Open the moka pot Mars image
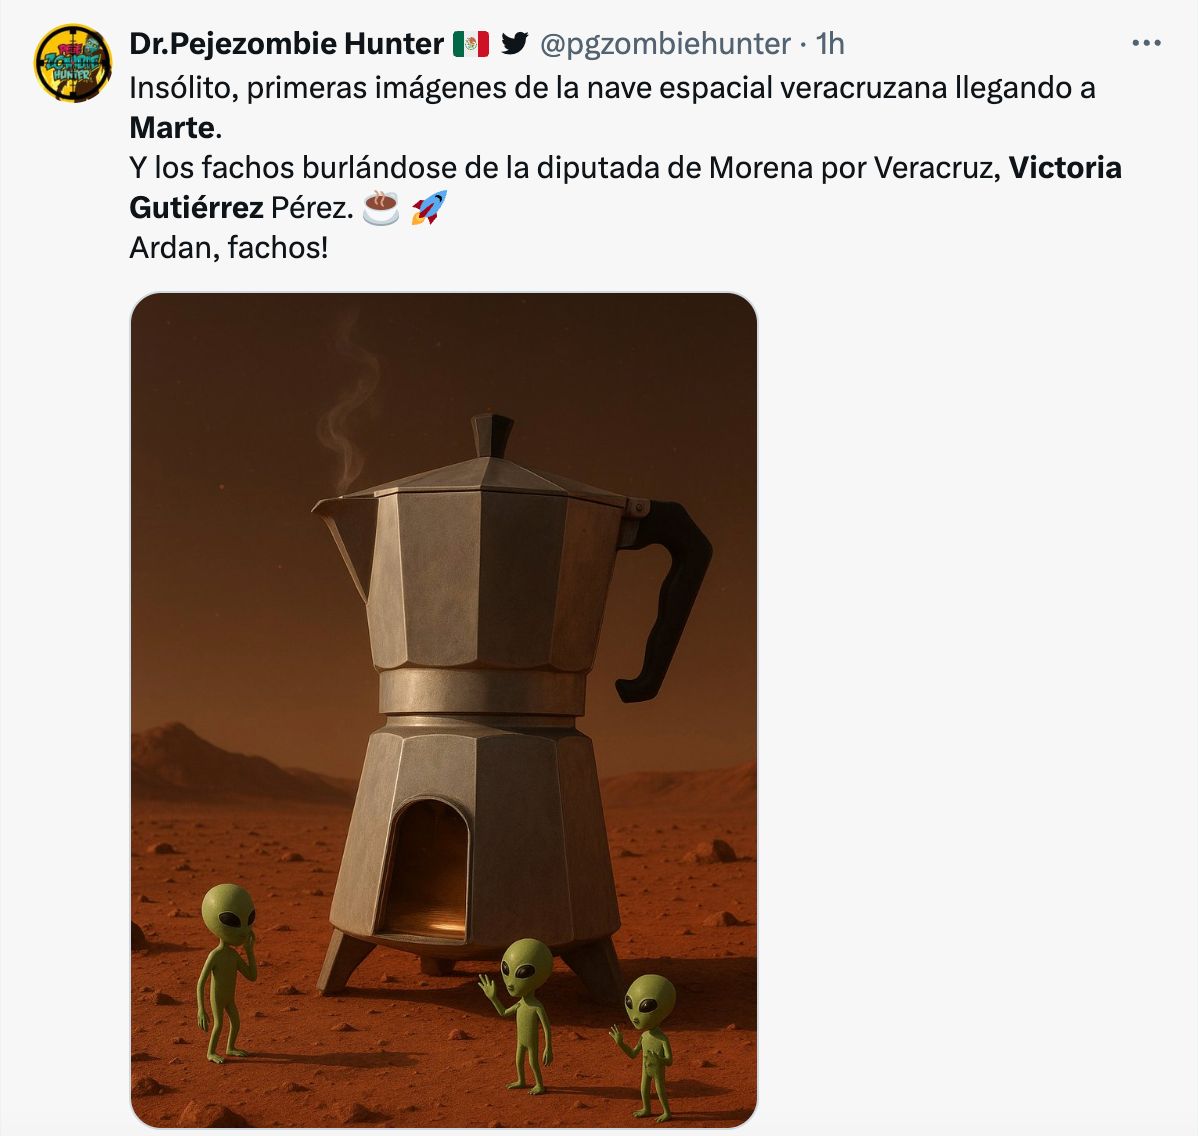The image size is (1198, 1136). tap(444, 710)
